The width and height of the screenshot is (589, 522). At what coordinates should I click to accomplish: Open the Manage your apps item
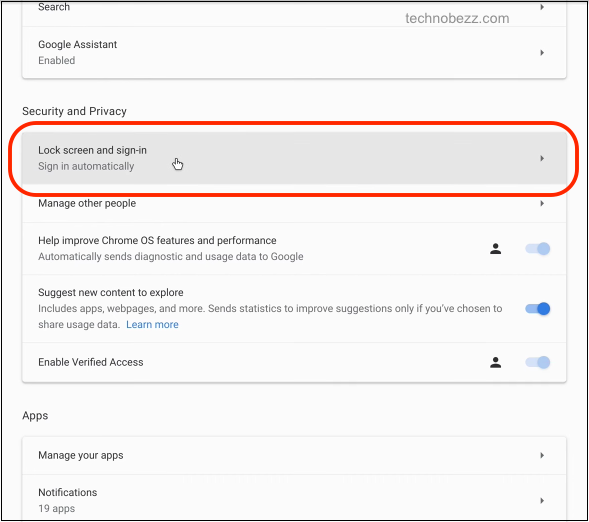[x=294, y=456]
